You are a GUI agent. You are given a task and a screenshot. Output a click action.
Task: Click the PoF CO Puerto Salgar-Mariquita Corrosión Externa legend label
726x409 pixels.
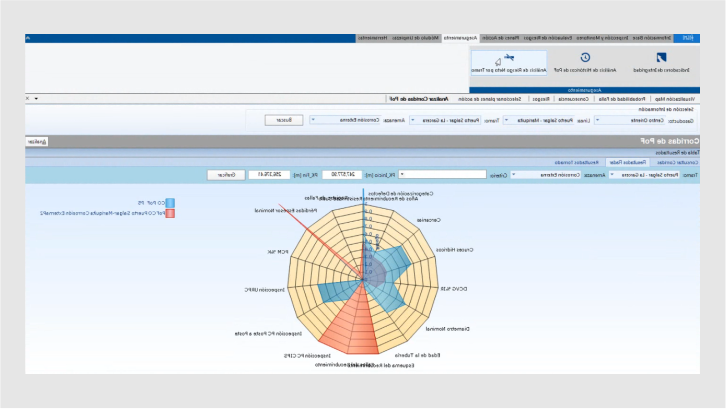(x=102, y=214)
